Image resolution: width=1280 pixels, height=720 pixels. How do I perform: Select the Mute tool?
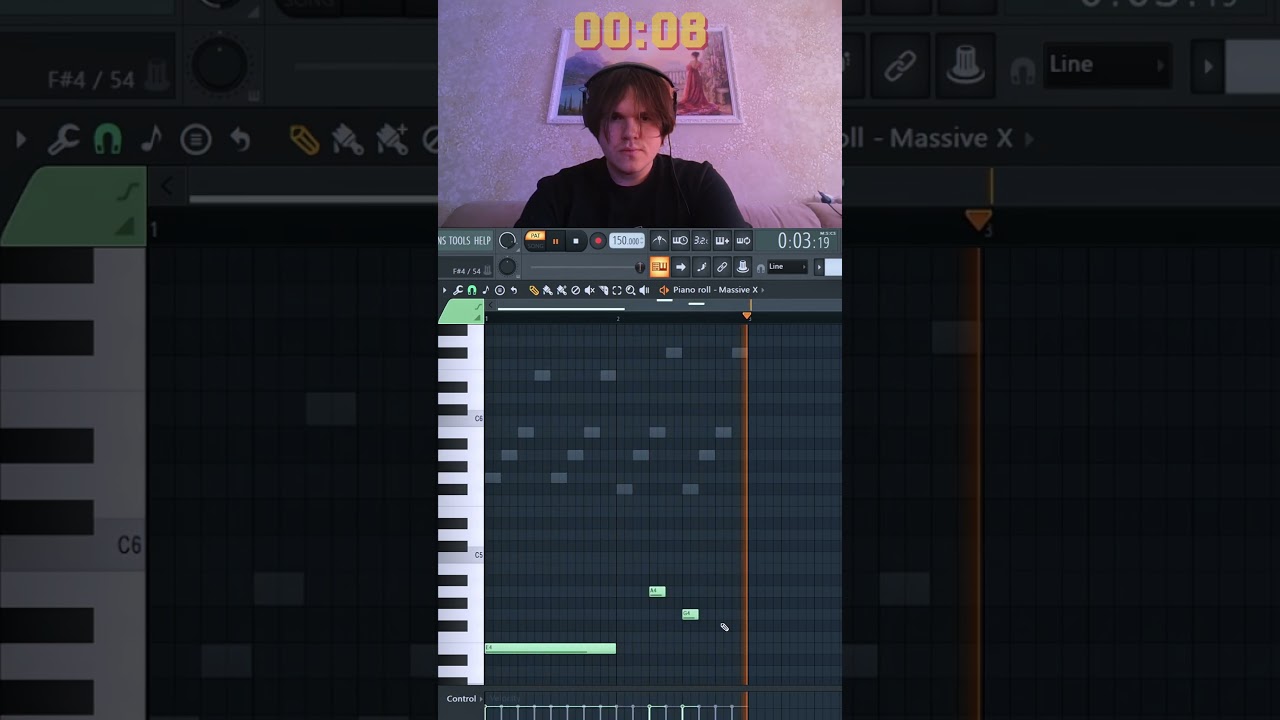pos(589,290)
